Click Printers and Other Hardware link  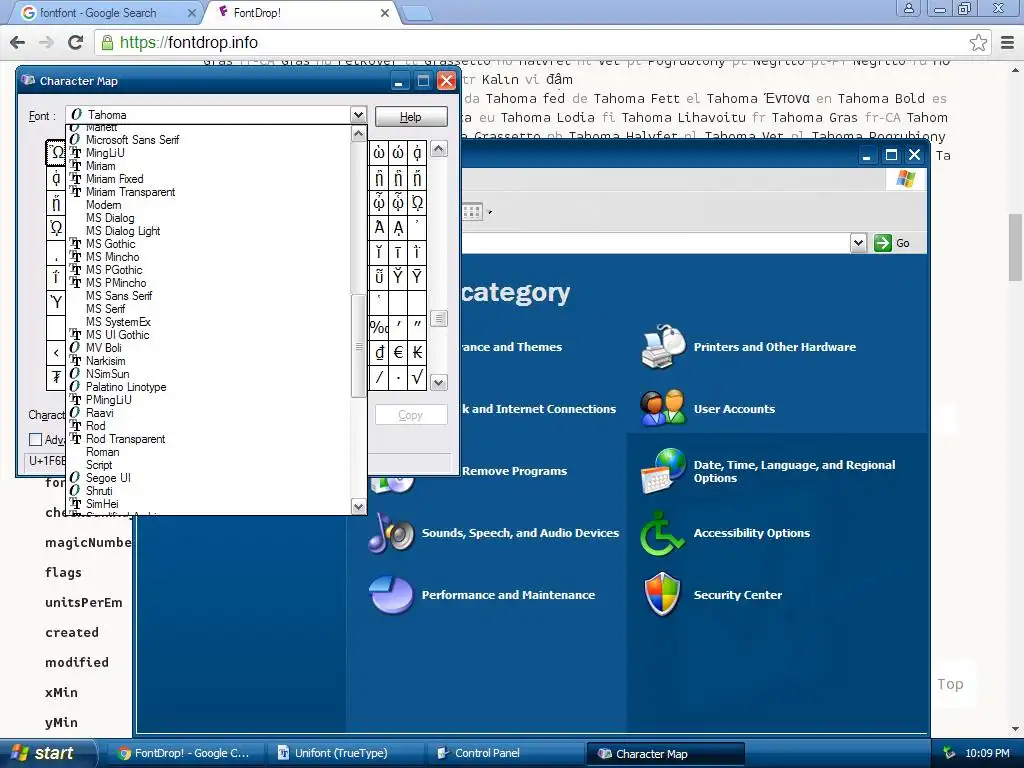(x=775, y=347)
